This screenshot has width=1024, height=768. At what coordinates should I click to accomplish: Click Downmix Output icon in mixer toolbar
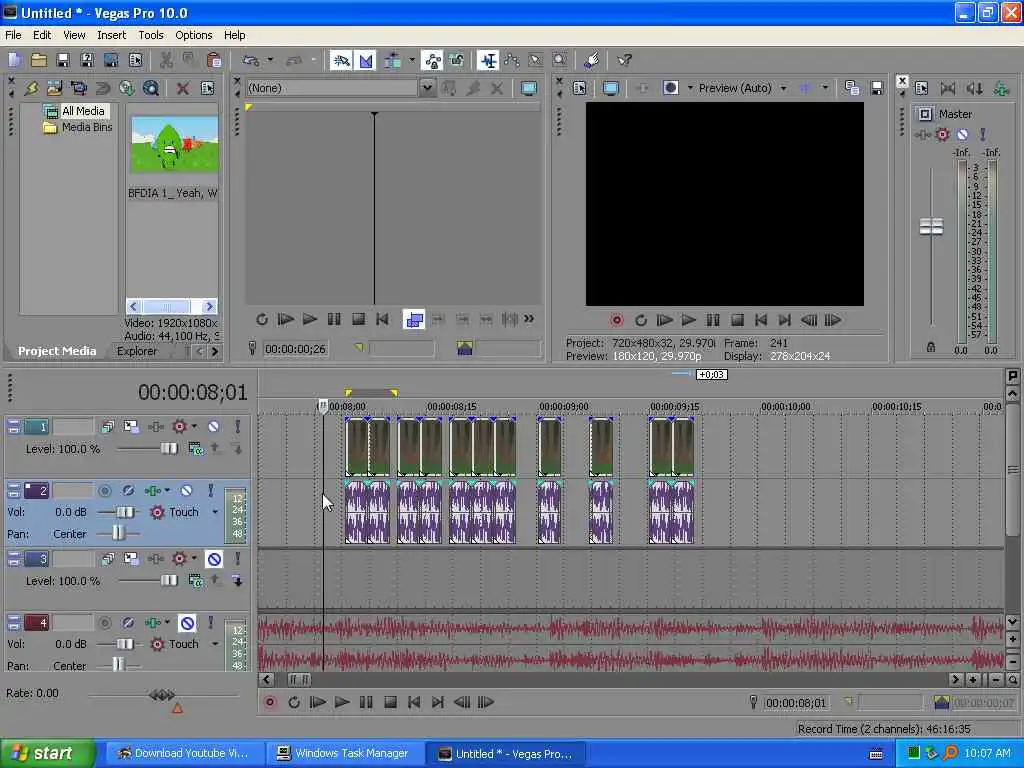[948, 88]
